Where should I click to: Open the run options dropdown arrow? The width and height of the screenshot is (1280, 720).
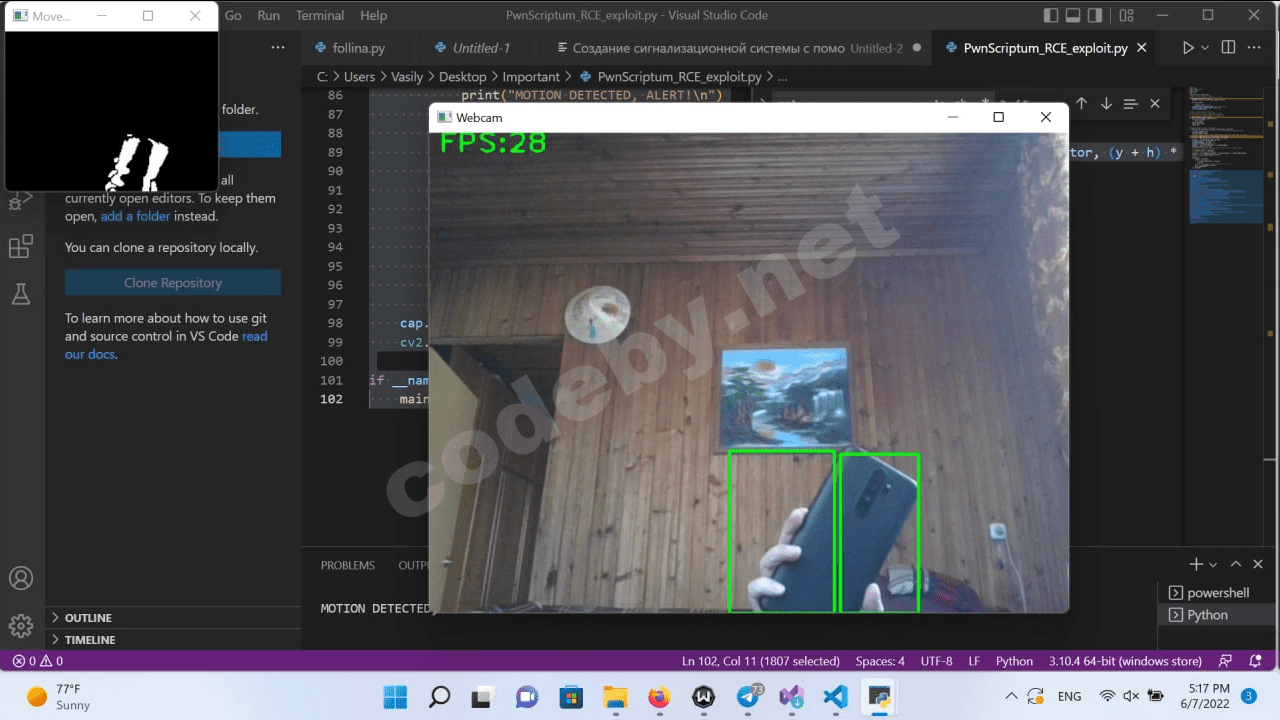click(1205, 48)
